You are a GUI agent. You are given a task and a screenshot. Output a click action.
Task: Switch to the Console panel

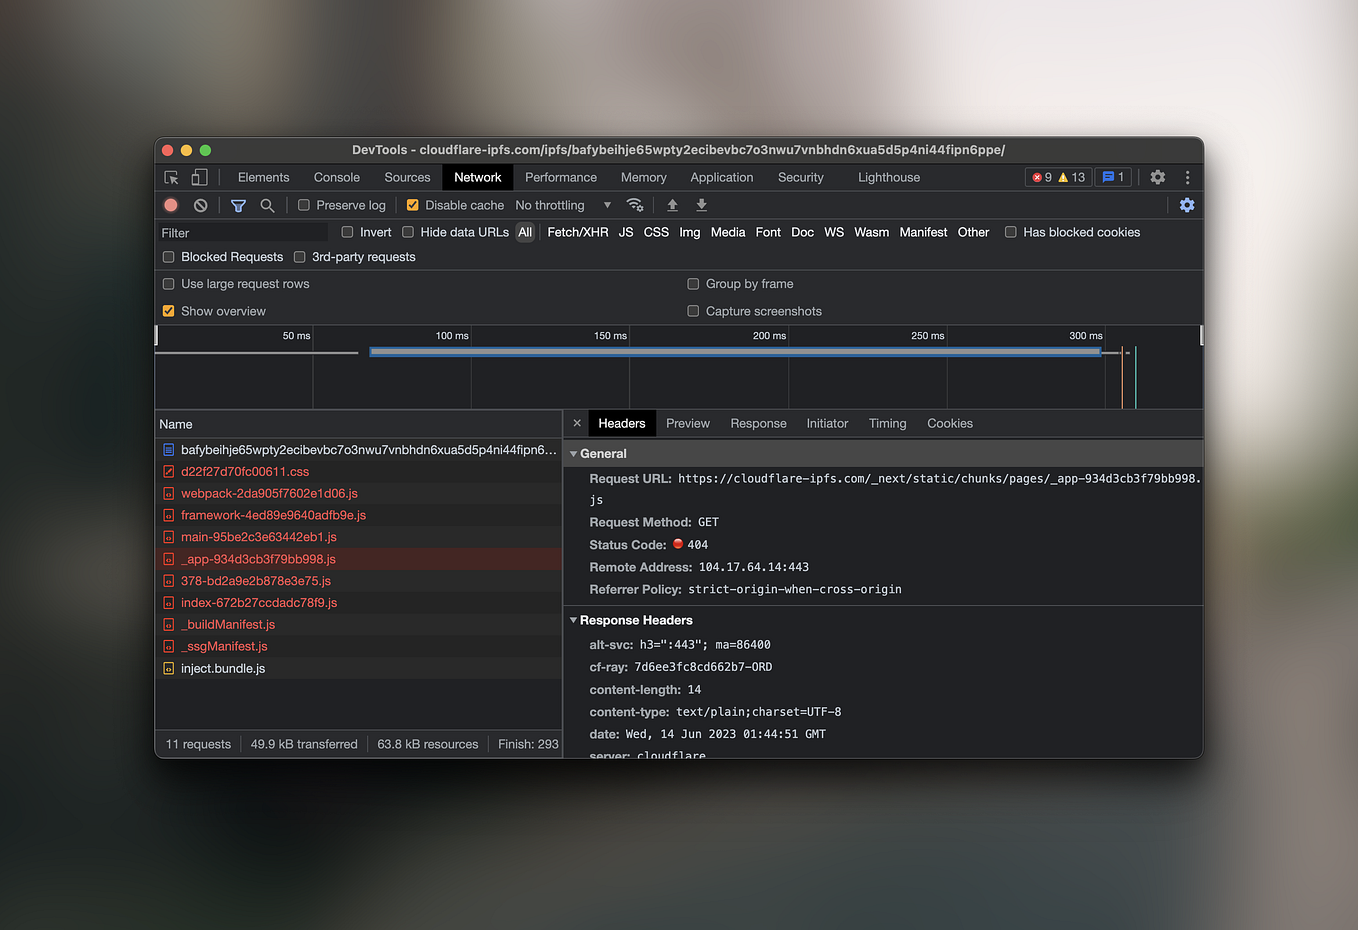336,177
